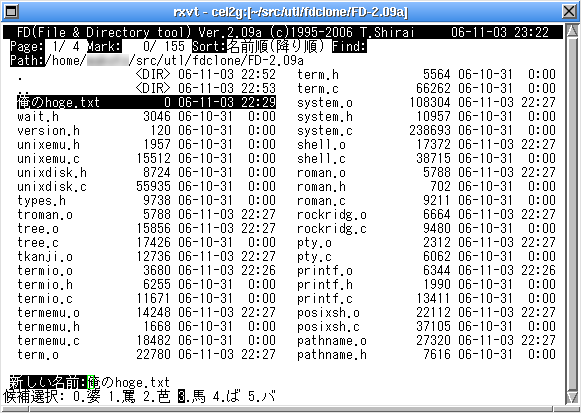Viewport: 581px width, 413px height.
Task: Click size value 238693 of system.c
Action: point(430,131)
